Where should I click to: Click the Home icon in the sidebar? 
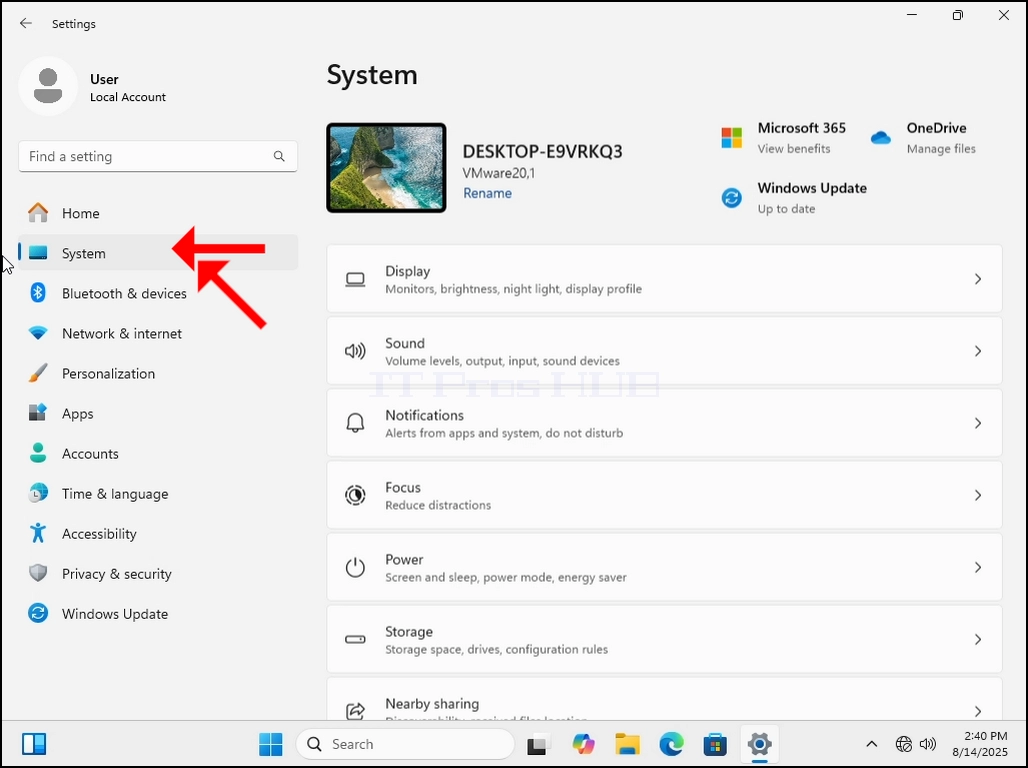click(x=38, y=212)
